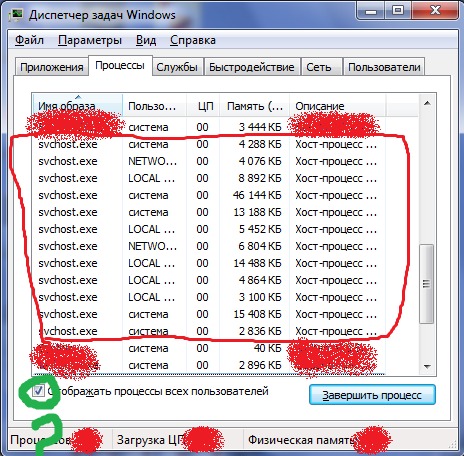
Task: Select svchost.exe row using 14 488 КБ
Action: tap(209, 263)
